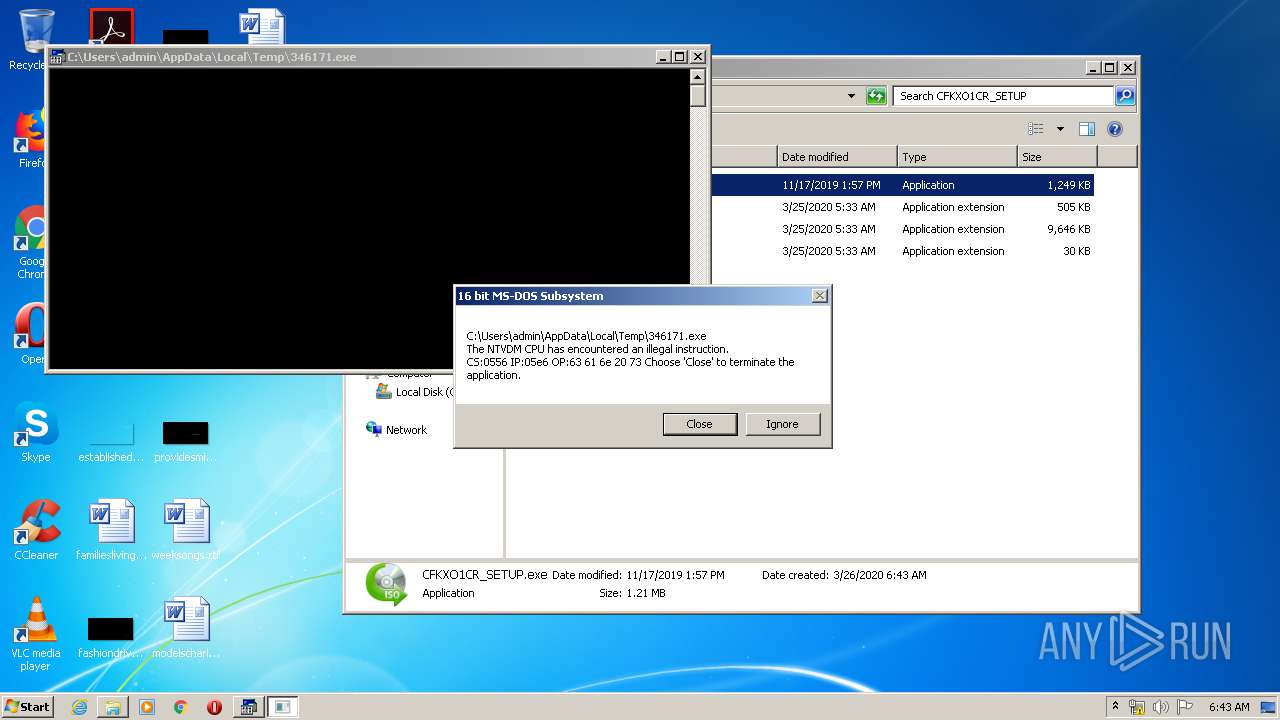This screenshot has height=720, width=1280.
Task: Click Ignore in the MS-DOS Subsystem dialog
Action: point(782,424)
